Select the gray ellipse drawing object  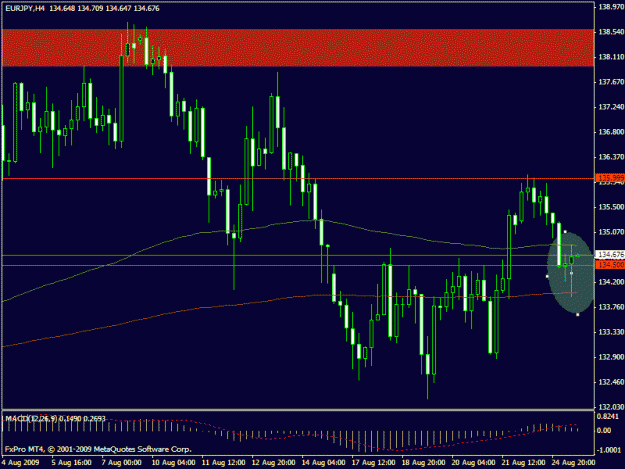tap(571, 273)
